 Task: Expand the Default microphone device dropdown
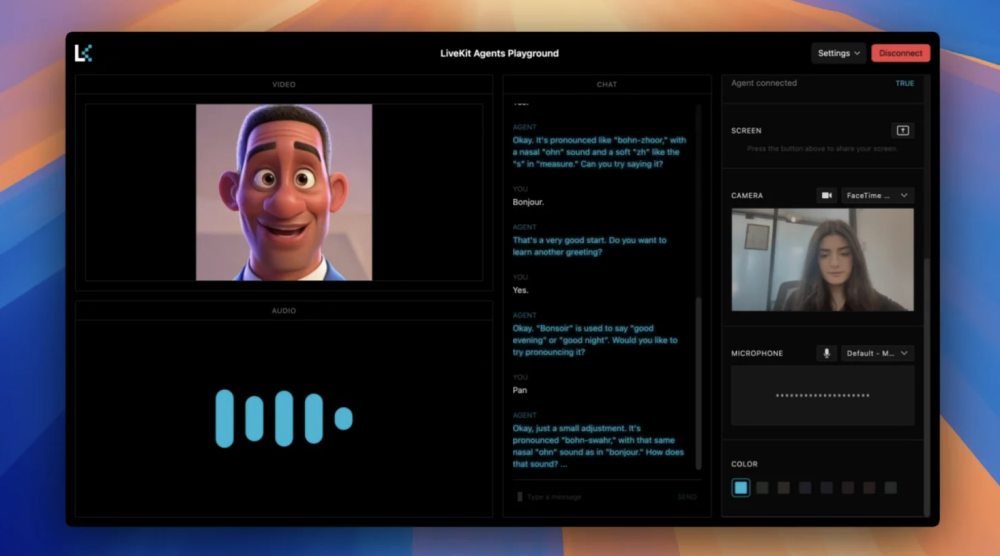click(x=877, y=353)
